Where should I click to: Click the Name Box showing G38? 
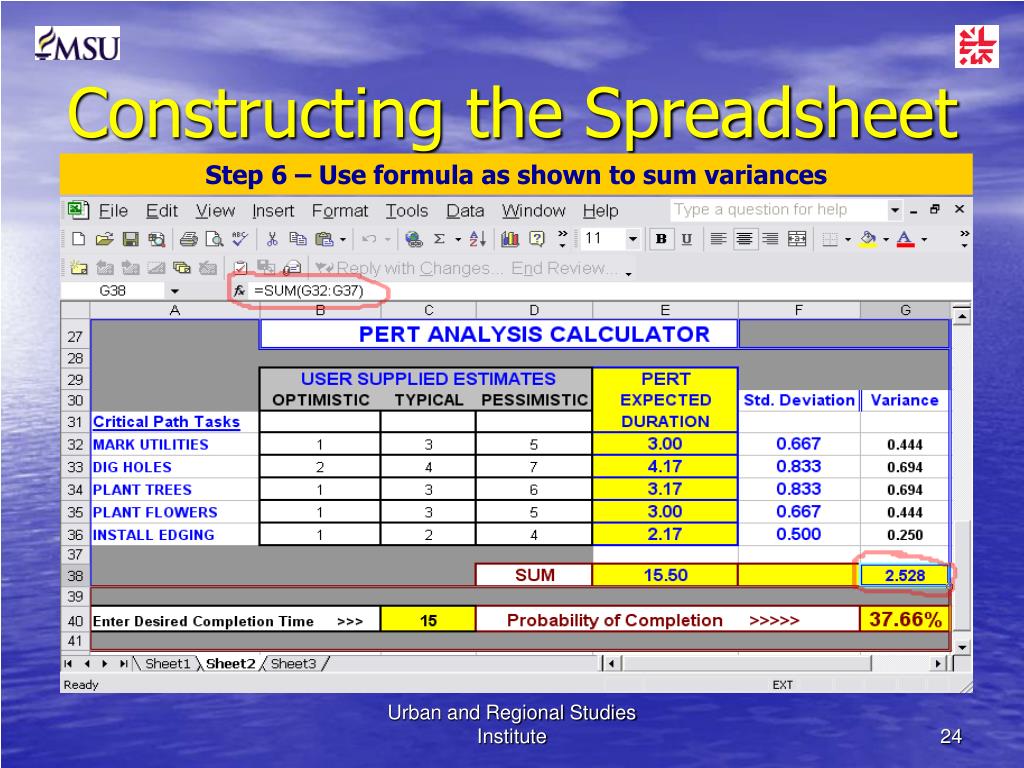click(114, 291)
